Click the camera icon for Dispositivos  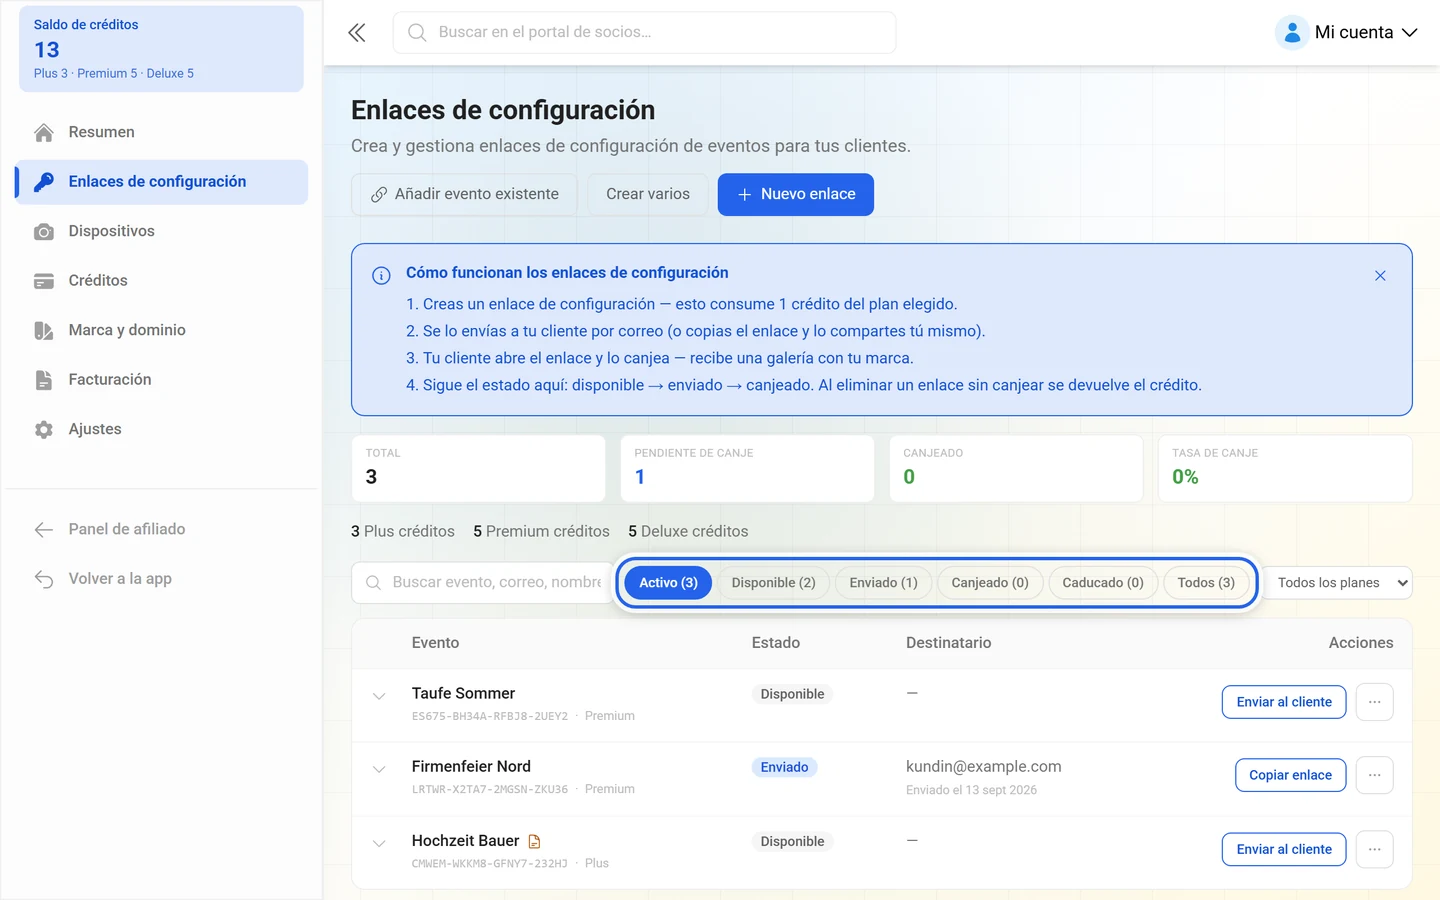point(44,232)
